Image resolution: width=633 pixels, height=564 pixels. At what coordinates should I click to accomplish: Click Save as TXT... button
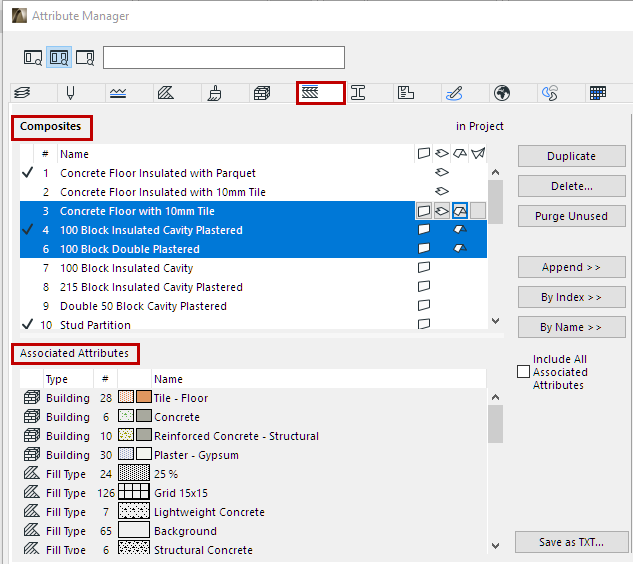pos(572,542)
